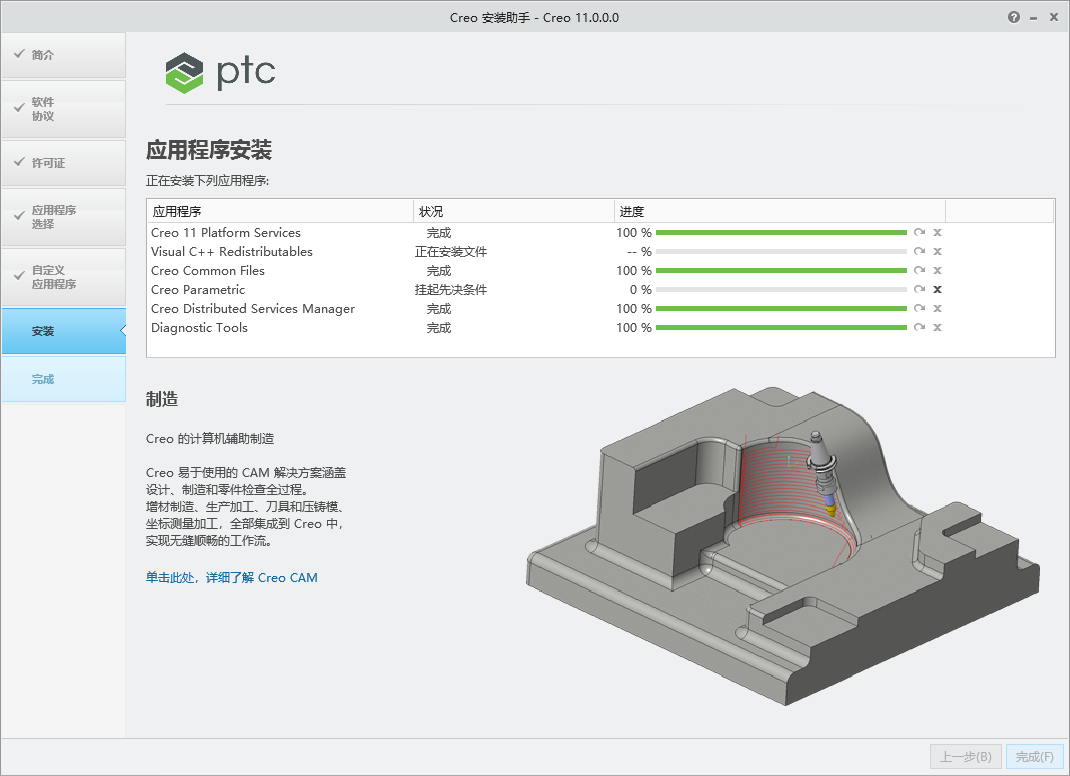Retry the Visual C++ Redistributables installation

pyautogui.click(x=919, y=251)
